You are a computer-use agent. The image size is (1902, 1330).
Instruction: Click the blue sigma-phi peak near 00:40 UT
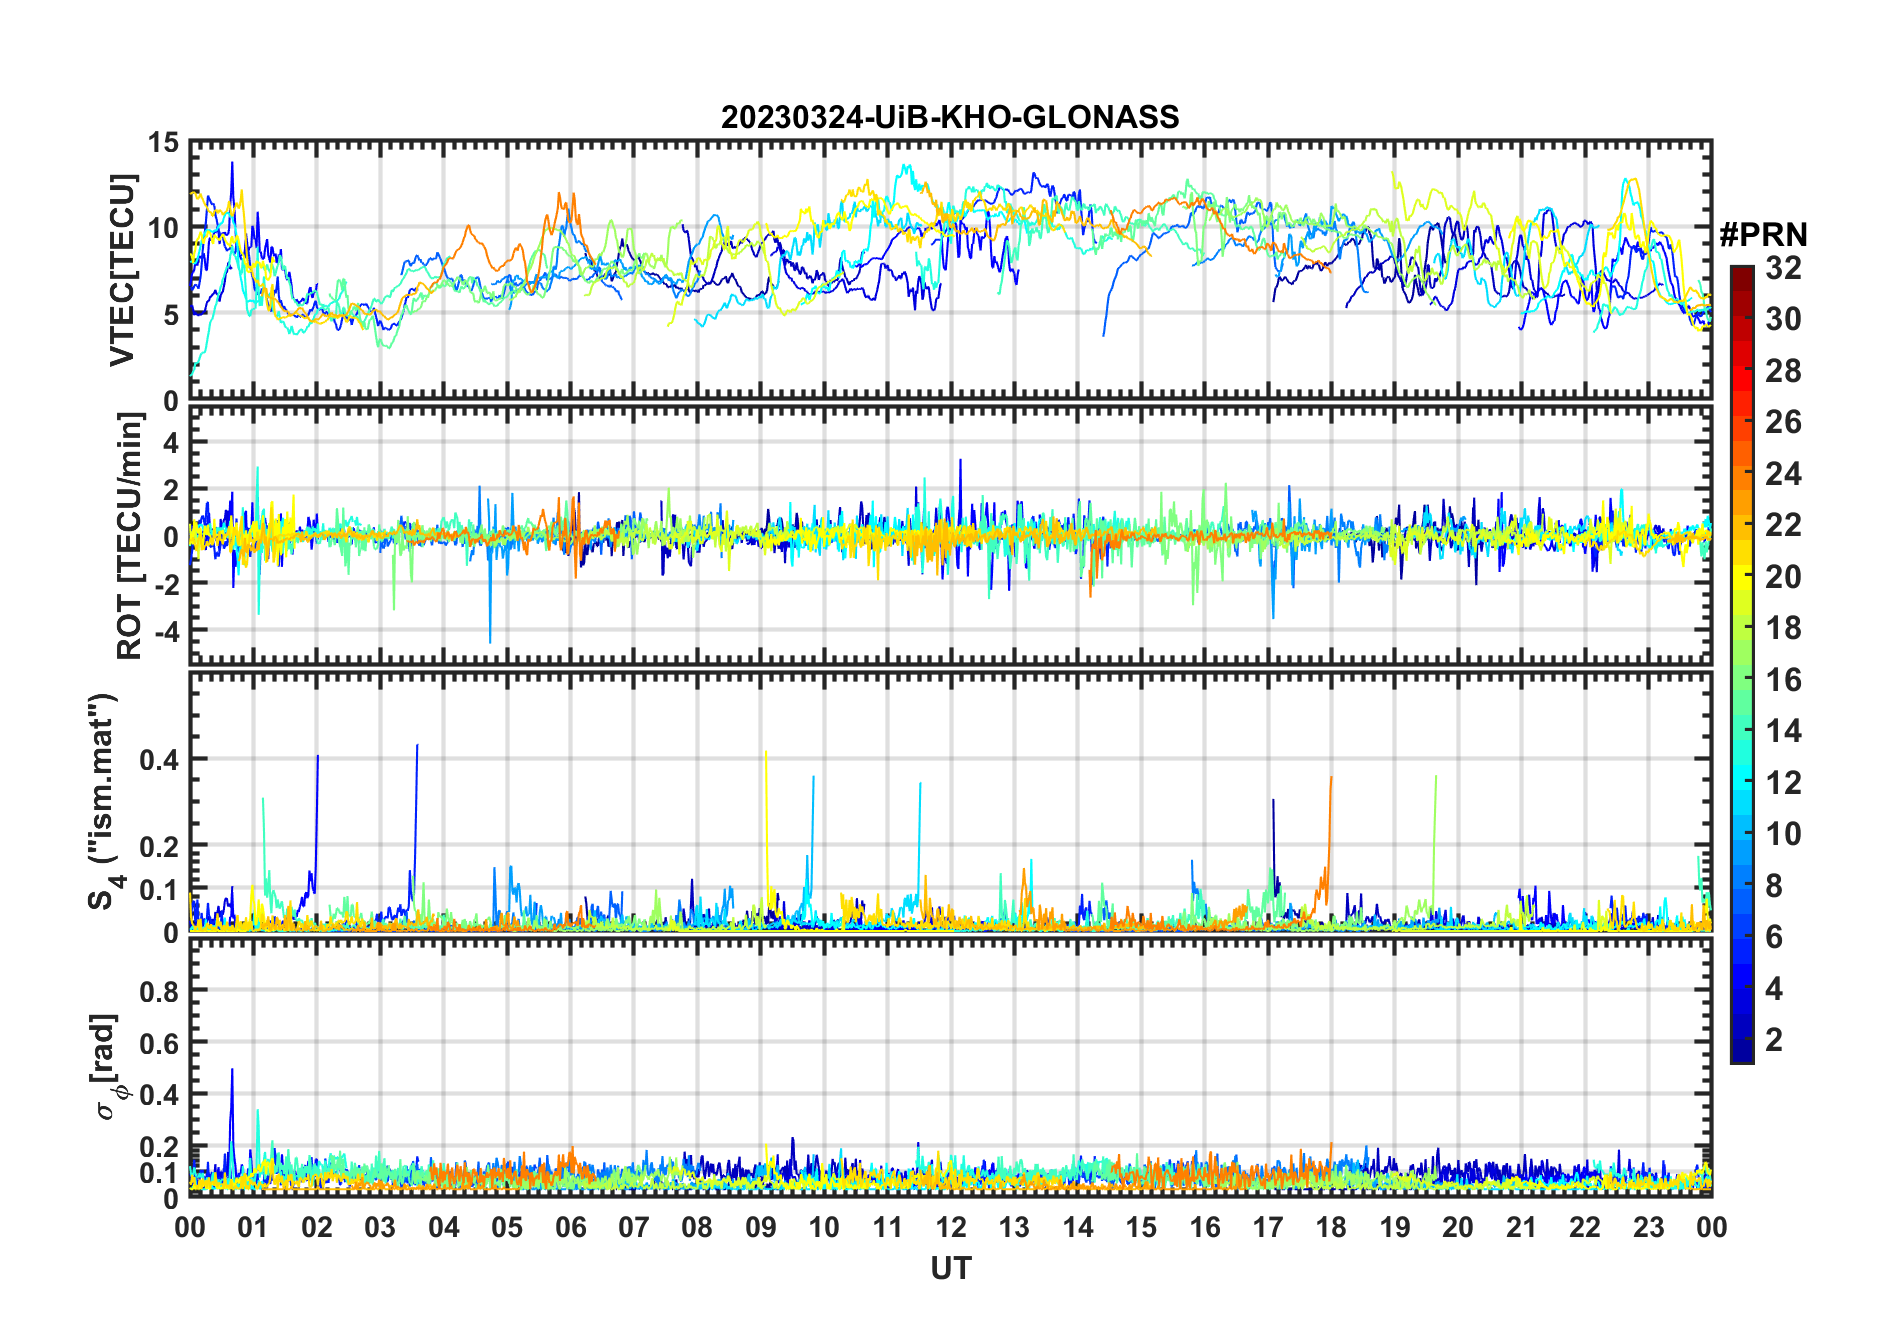pyautogui.click(x=232, y=1069)
